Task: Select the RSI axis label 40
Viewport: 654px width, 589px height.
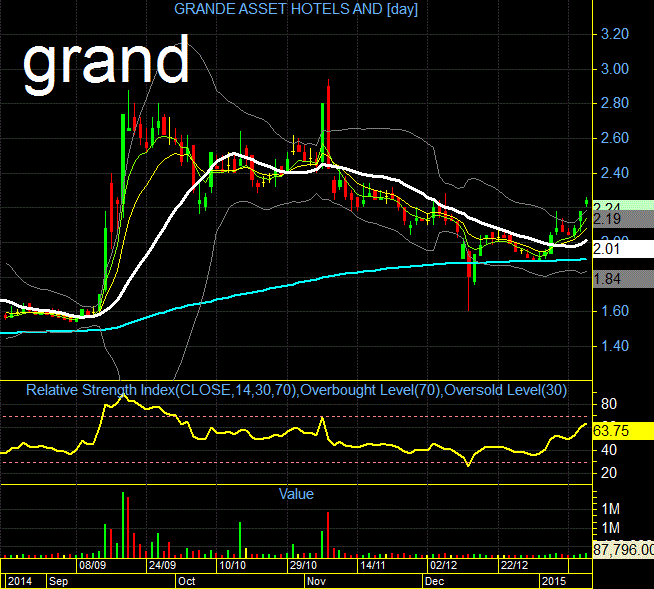Action: point(609,450)
